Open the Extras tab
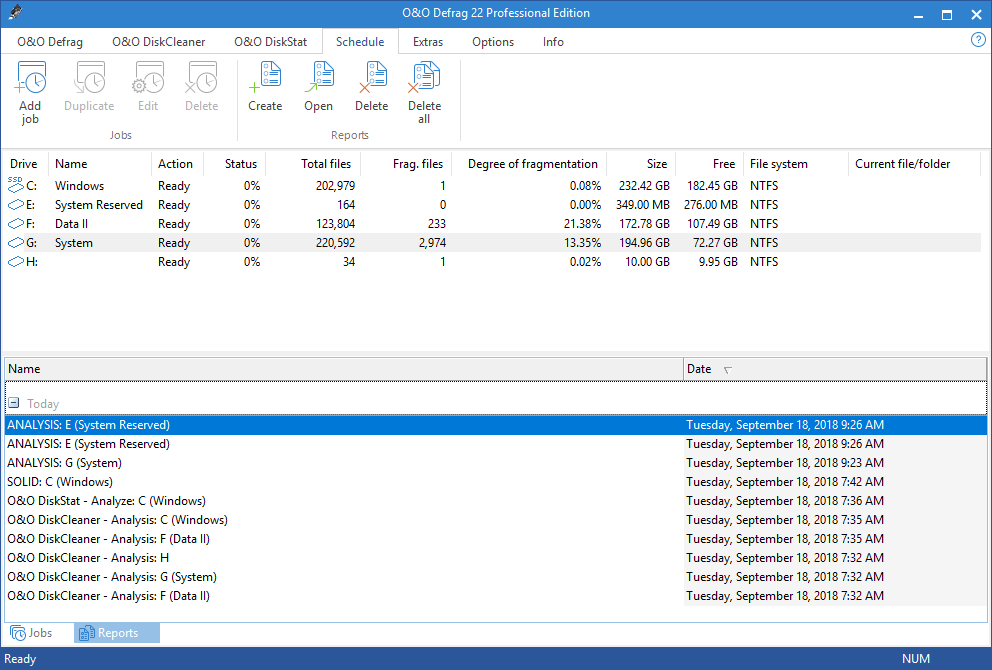The width and height of the screenshot is (992, 670). (x=428, y=42)
